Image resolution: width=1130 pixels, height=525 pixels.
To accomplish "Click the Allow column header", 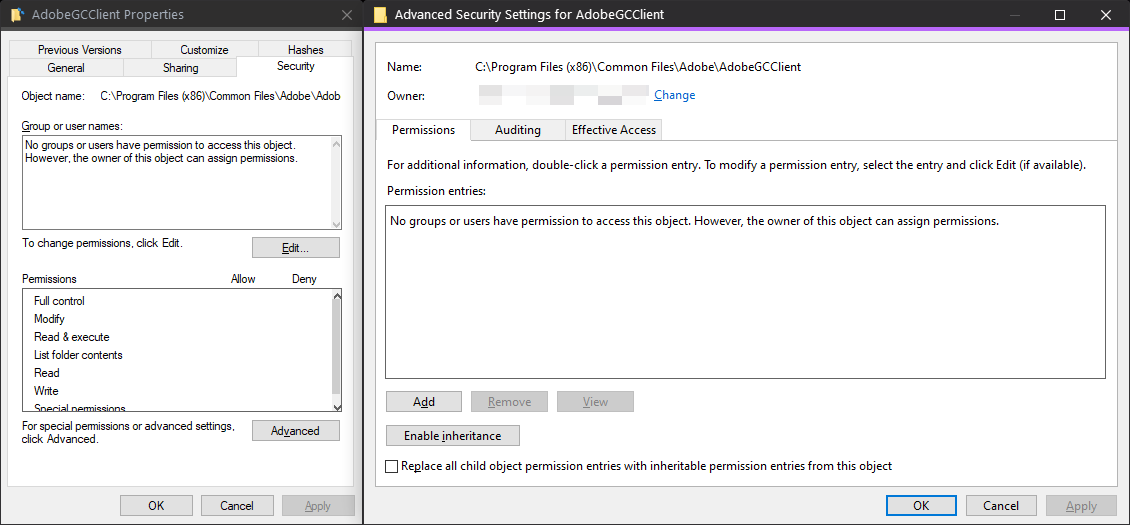I will pyautogui.click(x=243, y=279).
